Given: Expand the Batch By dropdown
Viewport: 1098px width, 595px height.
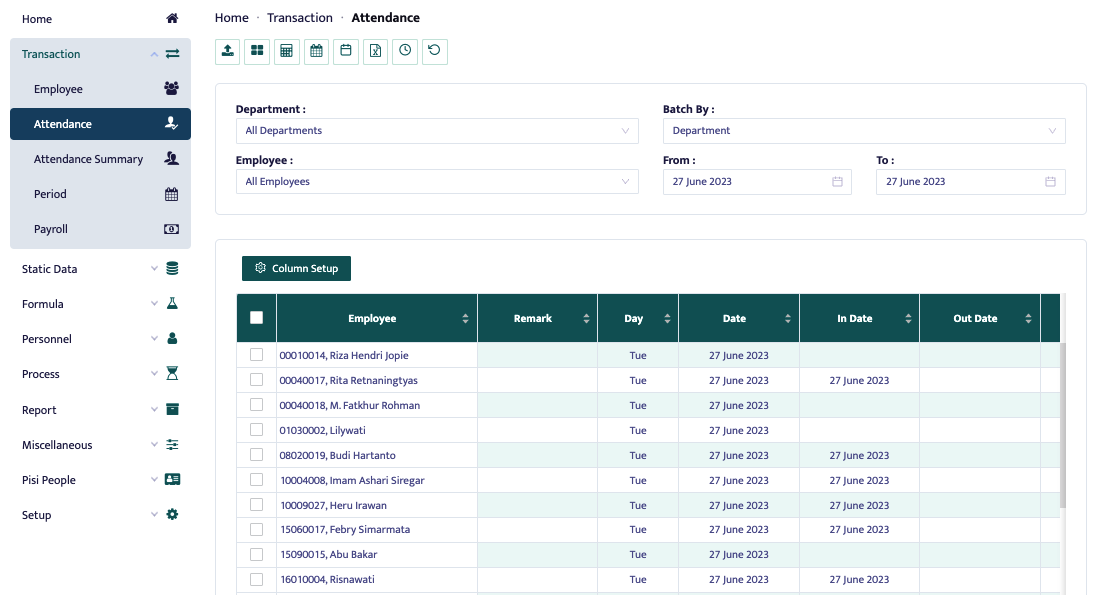Looking at the screenshot, I should (x=864, y=130).
